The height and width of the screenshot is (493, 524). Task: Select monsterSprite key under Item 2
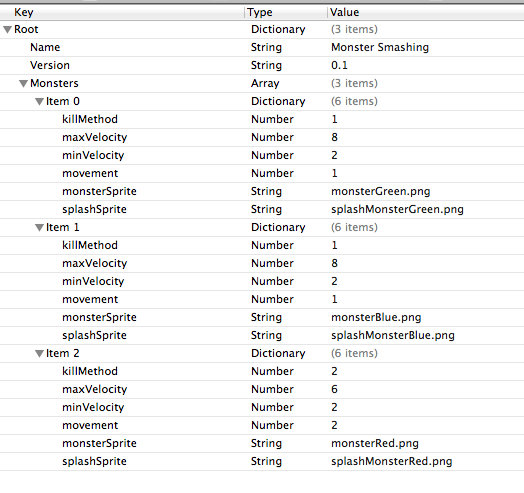[99, 444]
